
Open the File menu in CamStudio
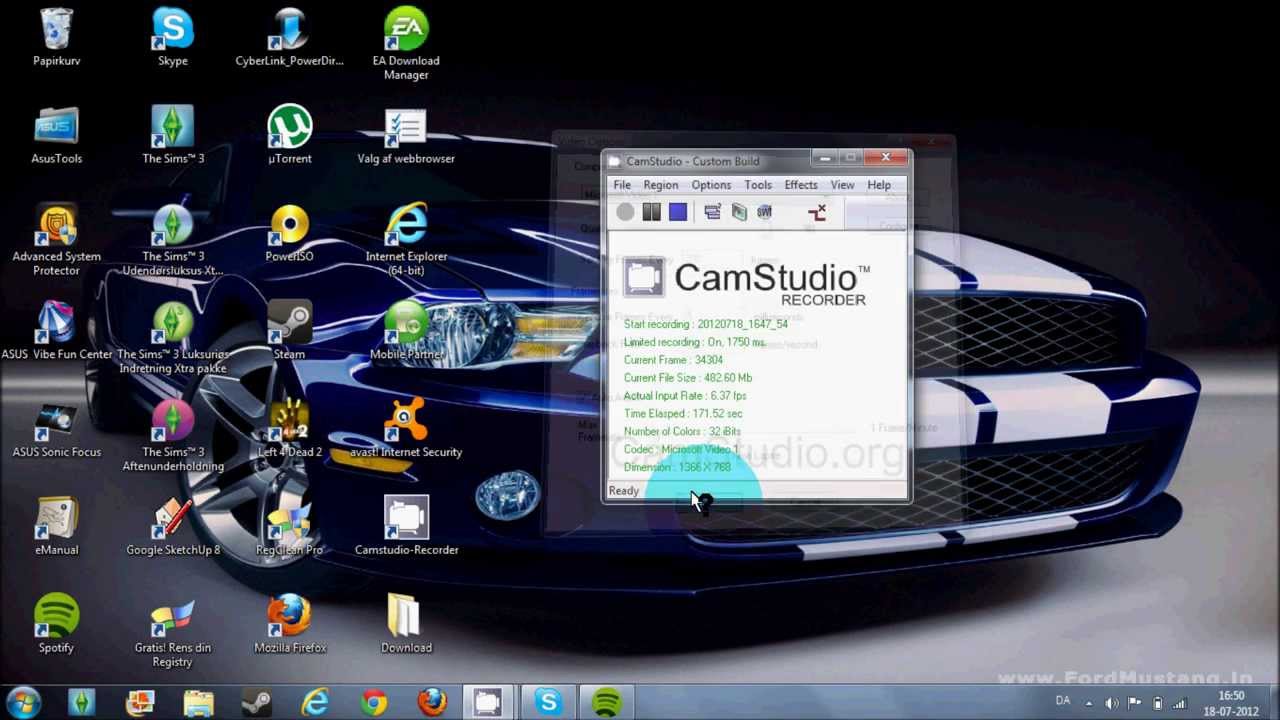point(622,185)
